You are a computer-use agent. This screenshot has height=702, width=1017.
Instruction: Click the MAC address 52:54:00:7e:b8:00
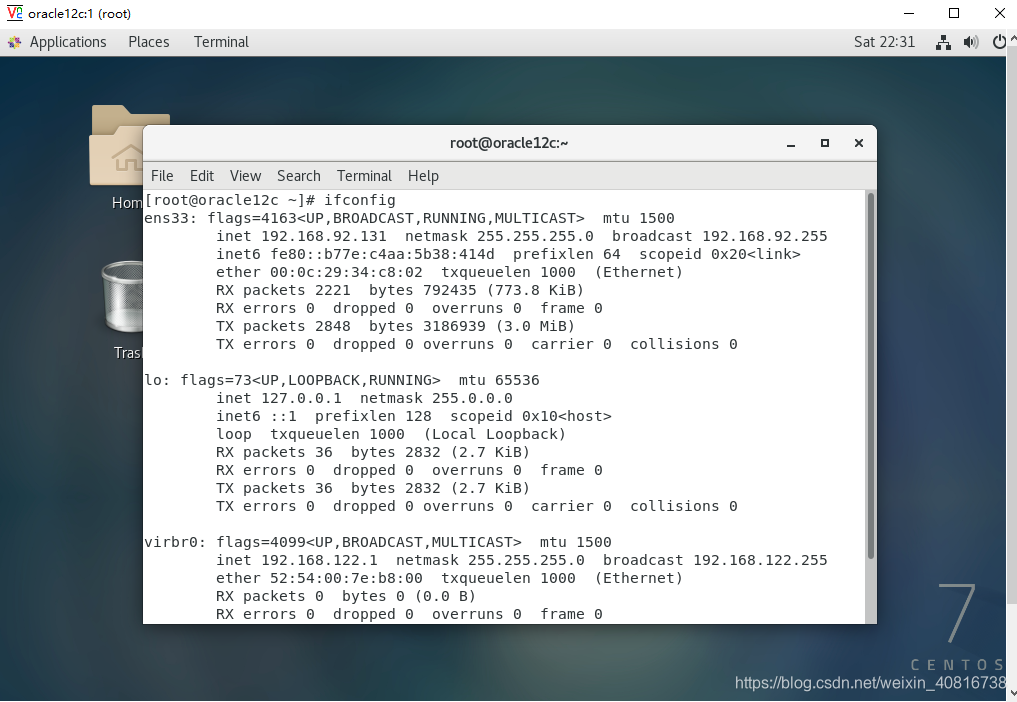tap(346, 579)
